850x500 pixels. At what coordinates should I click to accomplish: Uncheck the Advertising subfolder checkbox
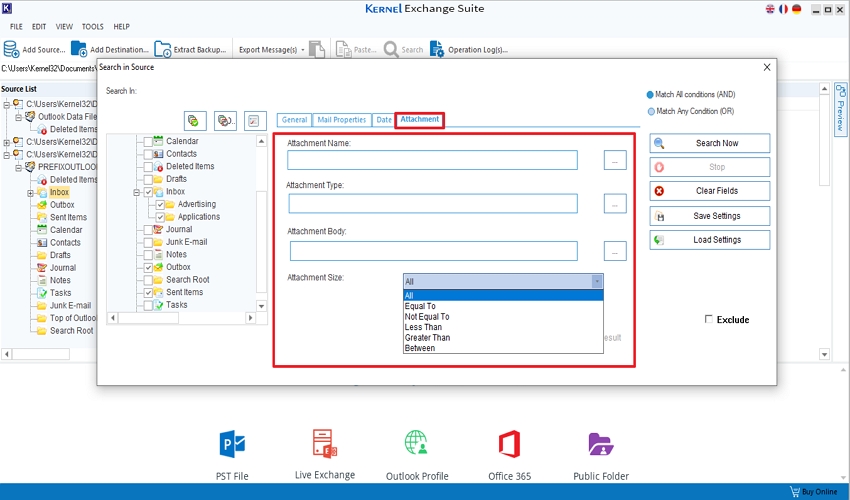click(x=160, y=204)
